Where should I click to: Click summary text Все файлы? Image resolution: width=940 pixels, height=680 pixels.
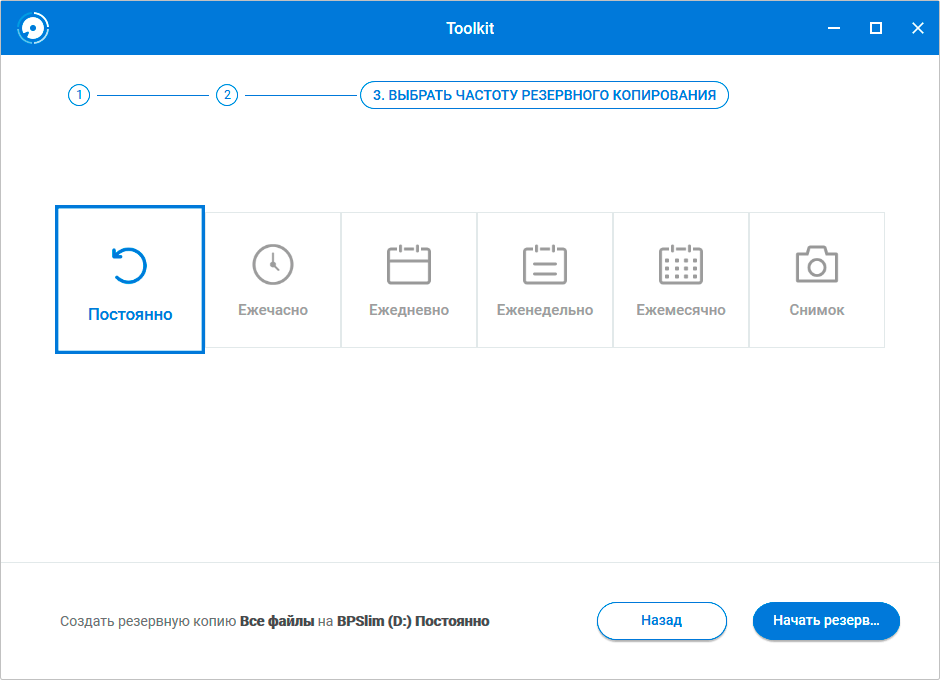[x=277, y=621]
